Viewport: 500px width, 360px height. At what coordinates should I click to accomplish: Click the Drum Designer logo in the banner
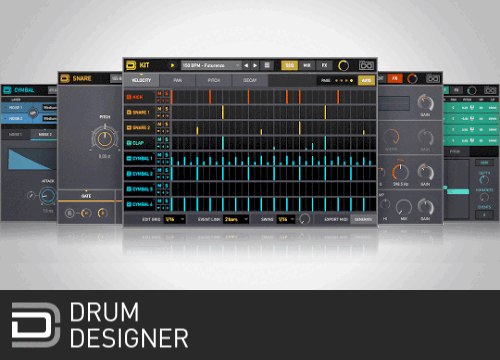click(x=36, y=325)
